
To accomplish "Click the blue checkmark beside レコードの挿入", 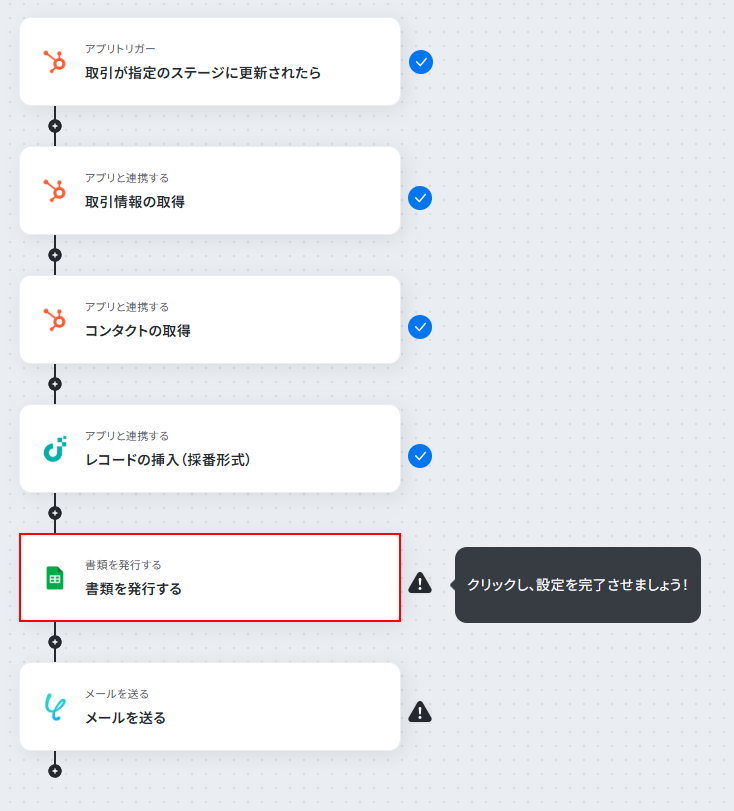I will (x=420, y=456).
